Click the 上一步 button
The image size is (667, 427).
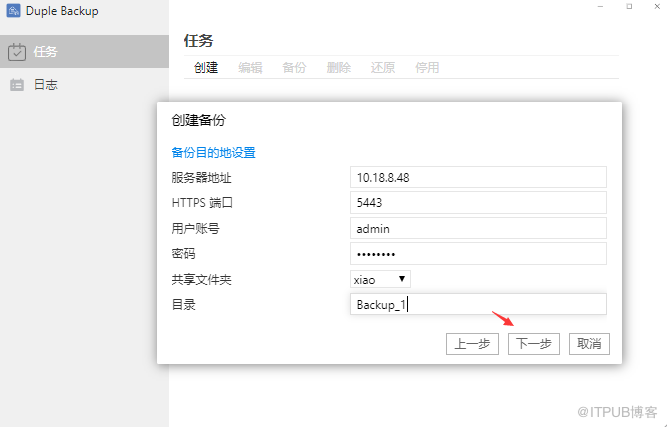[472, 344]
